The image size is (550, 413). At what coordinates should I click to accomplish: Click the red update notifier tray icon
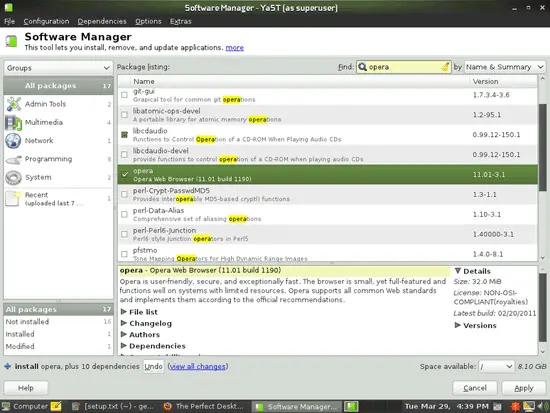tap(515, 406)
